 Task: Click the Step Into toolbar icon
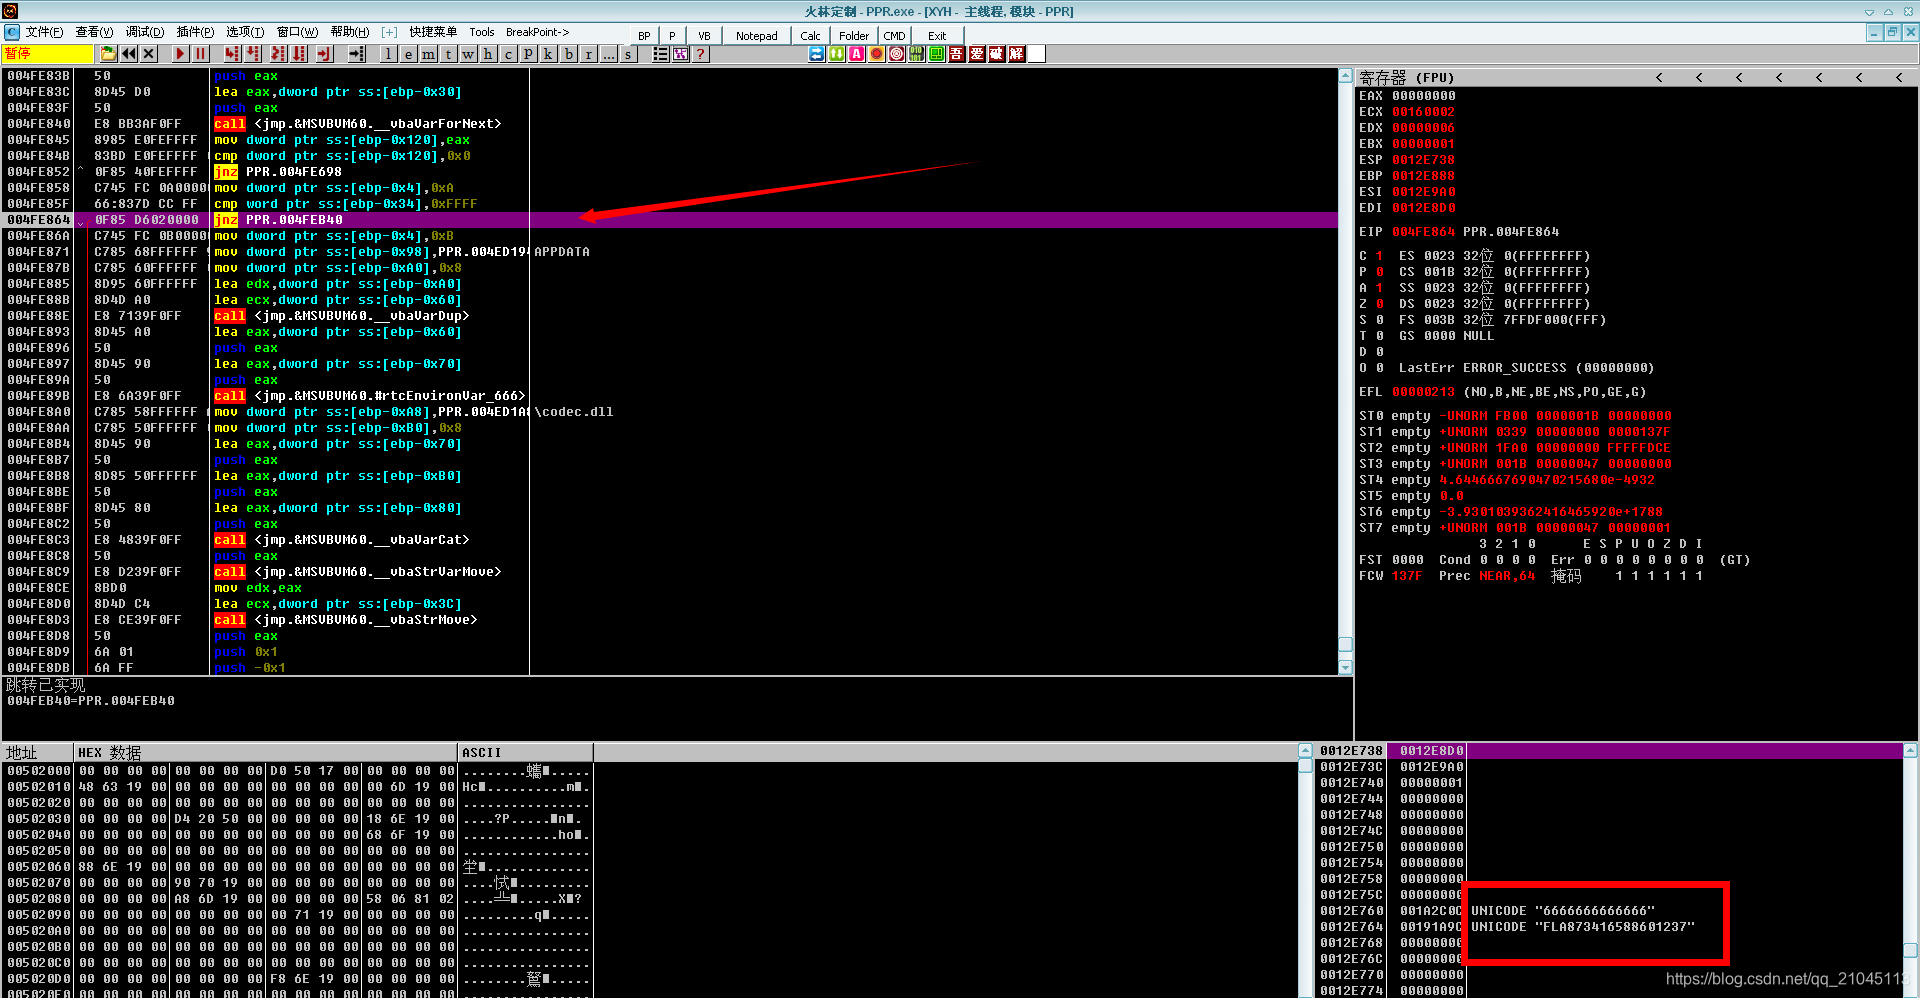point(233,54)
